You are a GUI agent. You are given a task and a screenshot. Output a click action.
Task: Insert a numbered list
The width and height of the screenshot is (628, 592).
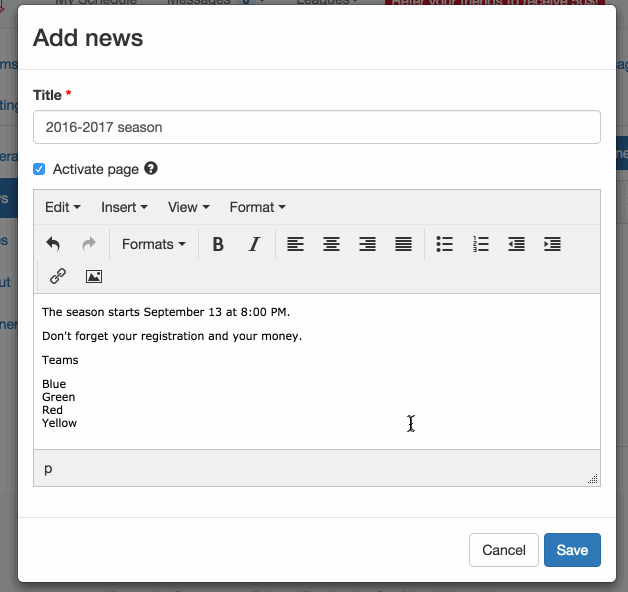[x=481, y=244]
